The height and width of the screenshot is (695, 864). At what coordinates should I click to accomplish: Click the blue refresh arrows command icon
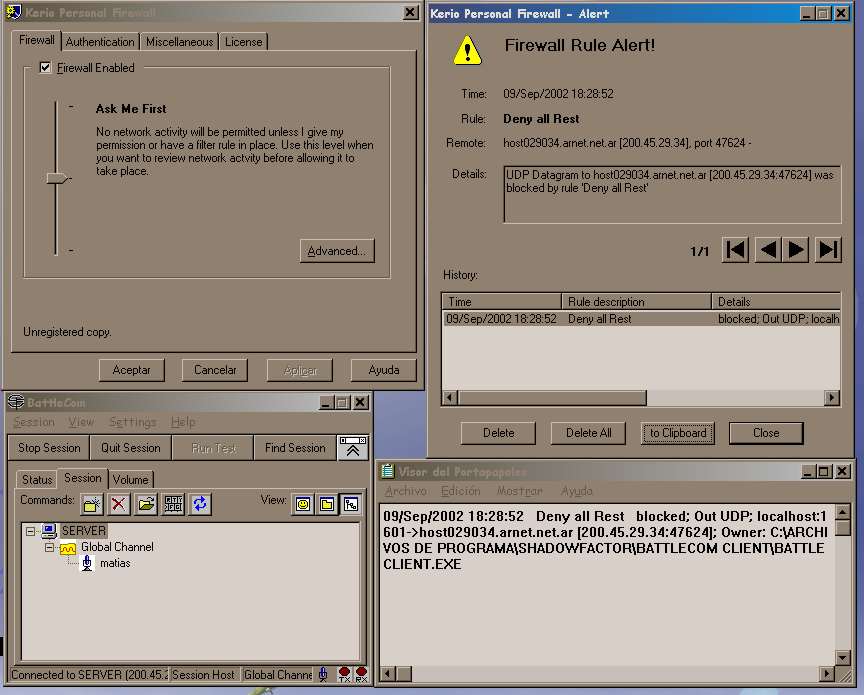pos(200,504)
